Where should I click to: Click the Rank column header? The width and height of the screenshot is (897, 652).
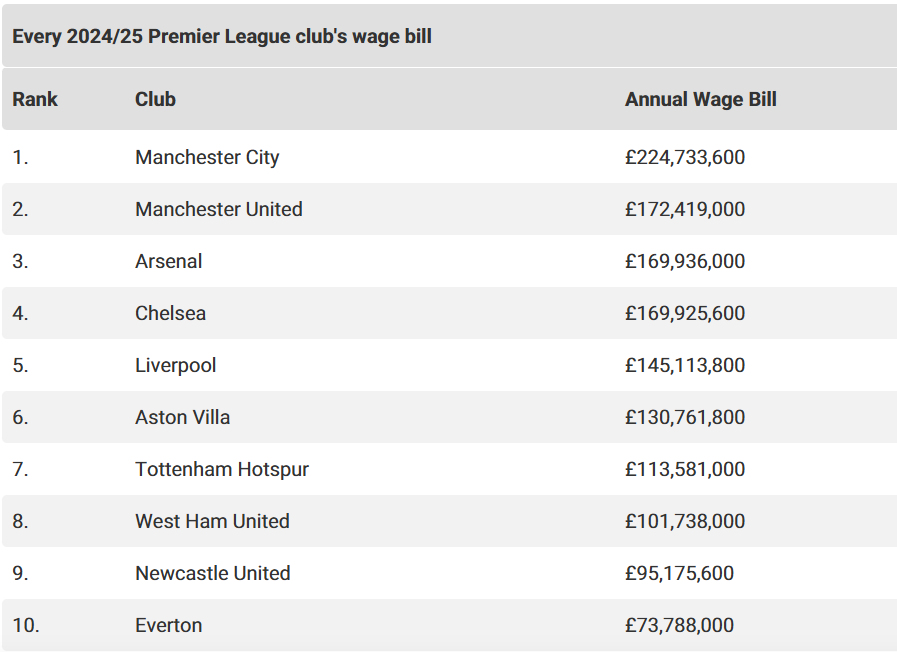click(35, 99)
